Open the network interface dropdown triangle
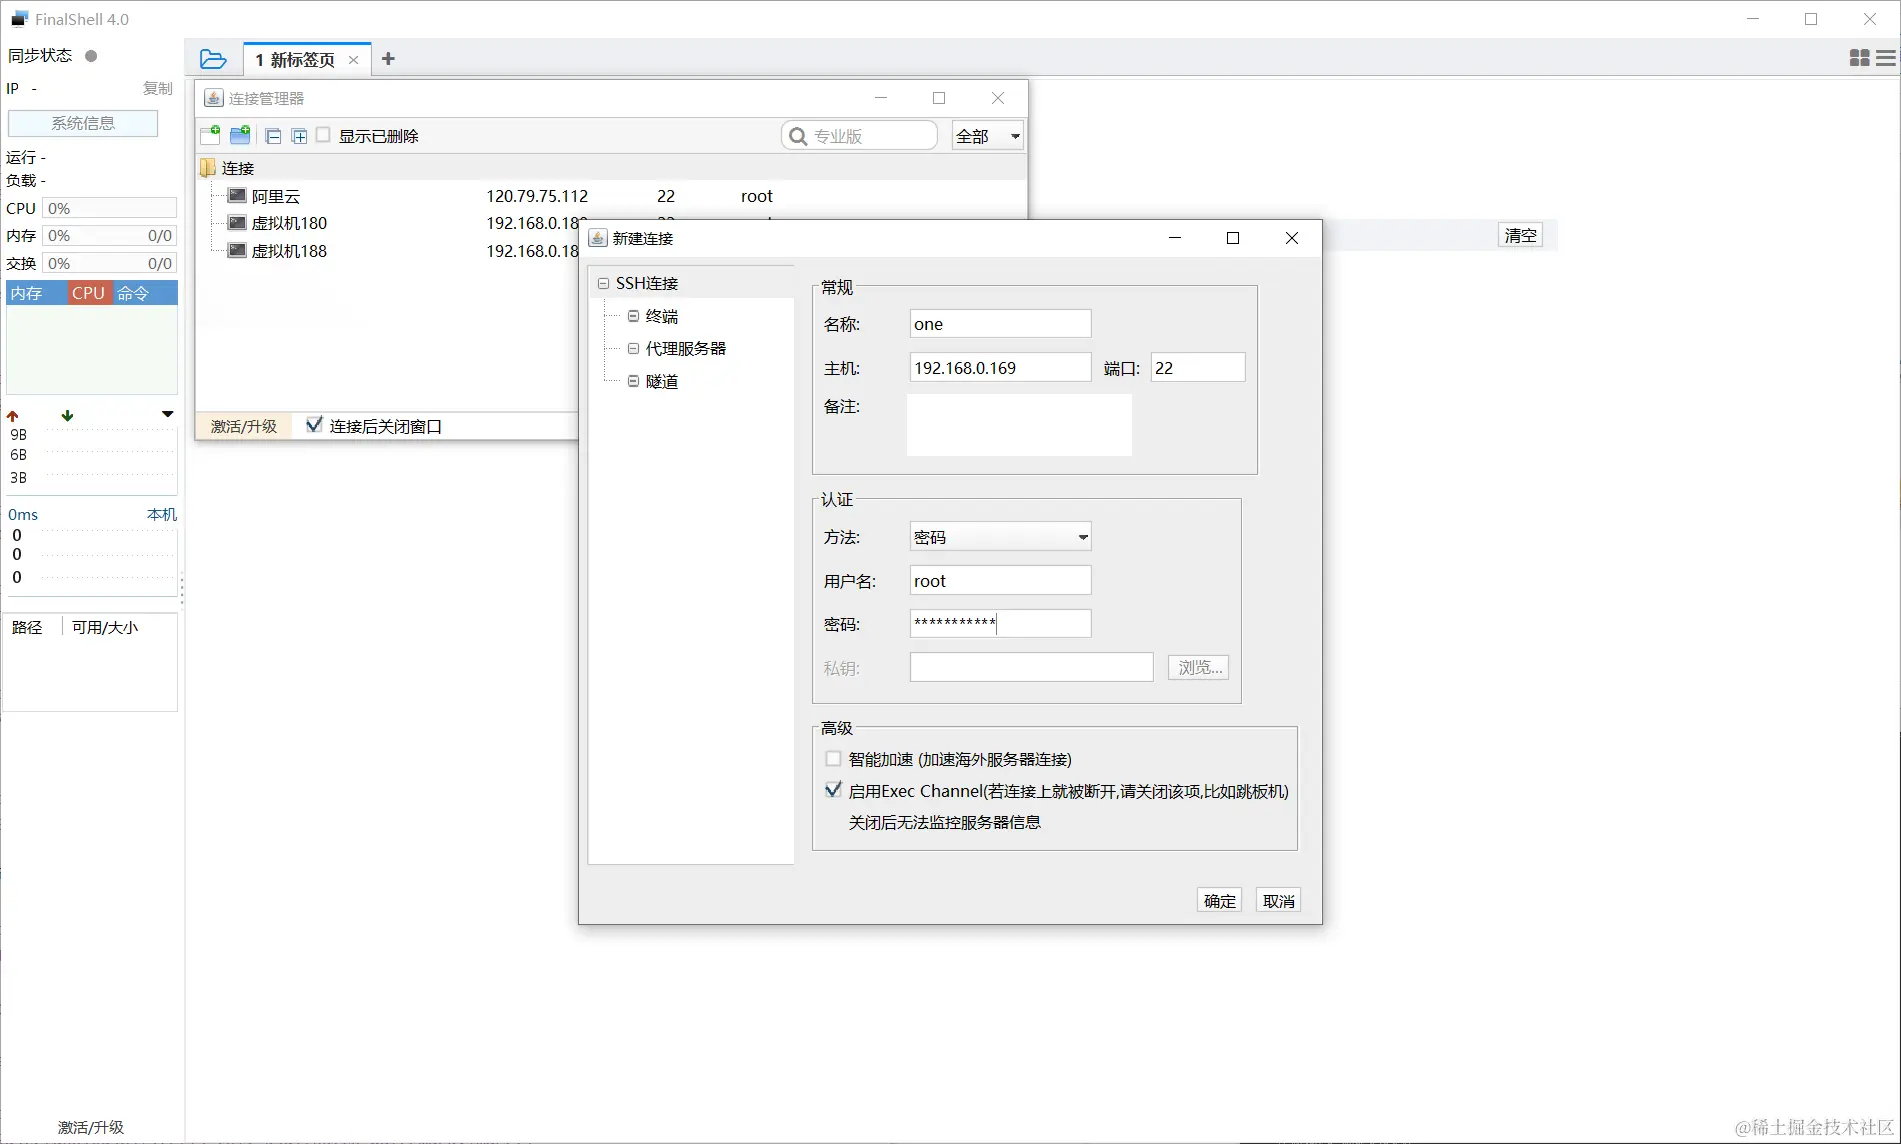1901x1144 pixels. tap(168, 414)
